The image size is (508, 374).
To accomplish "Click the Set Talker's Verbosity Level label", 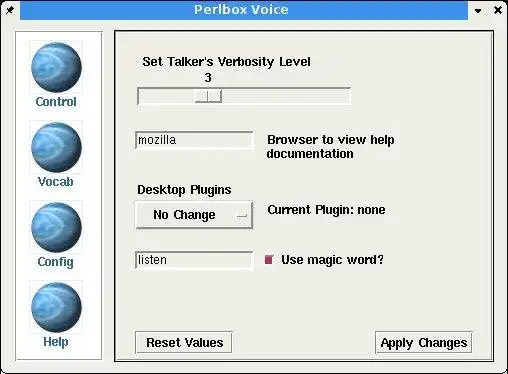I will [x=226, y=62].
